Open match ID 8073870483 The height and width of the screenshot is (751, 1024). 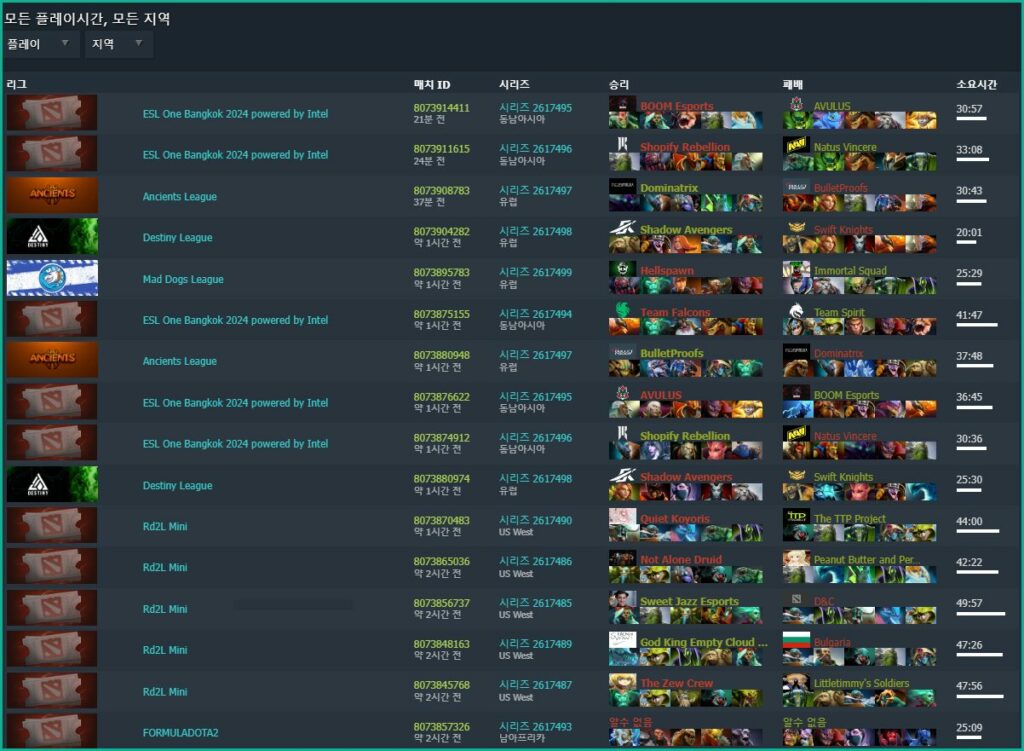pos(441,520)
